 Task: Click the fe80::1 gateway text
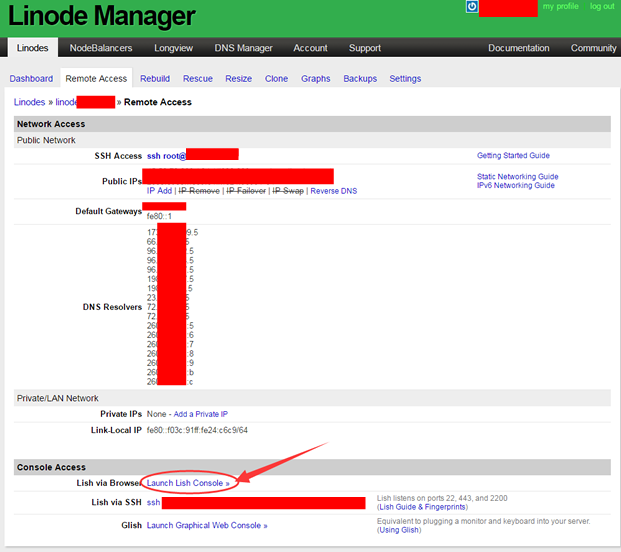point(159,216)
